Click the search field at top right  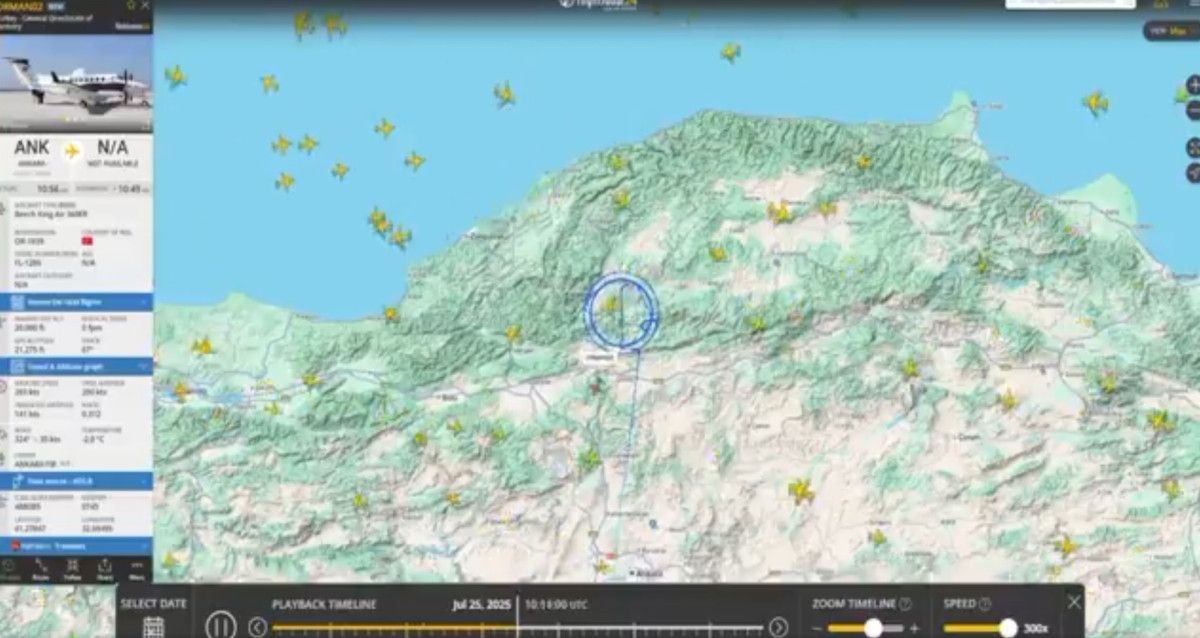click(x=1070, y=4)
